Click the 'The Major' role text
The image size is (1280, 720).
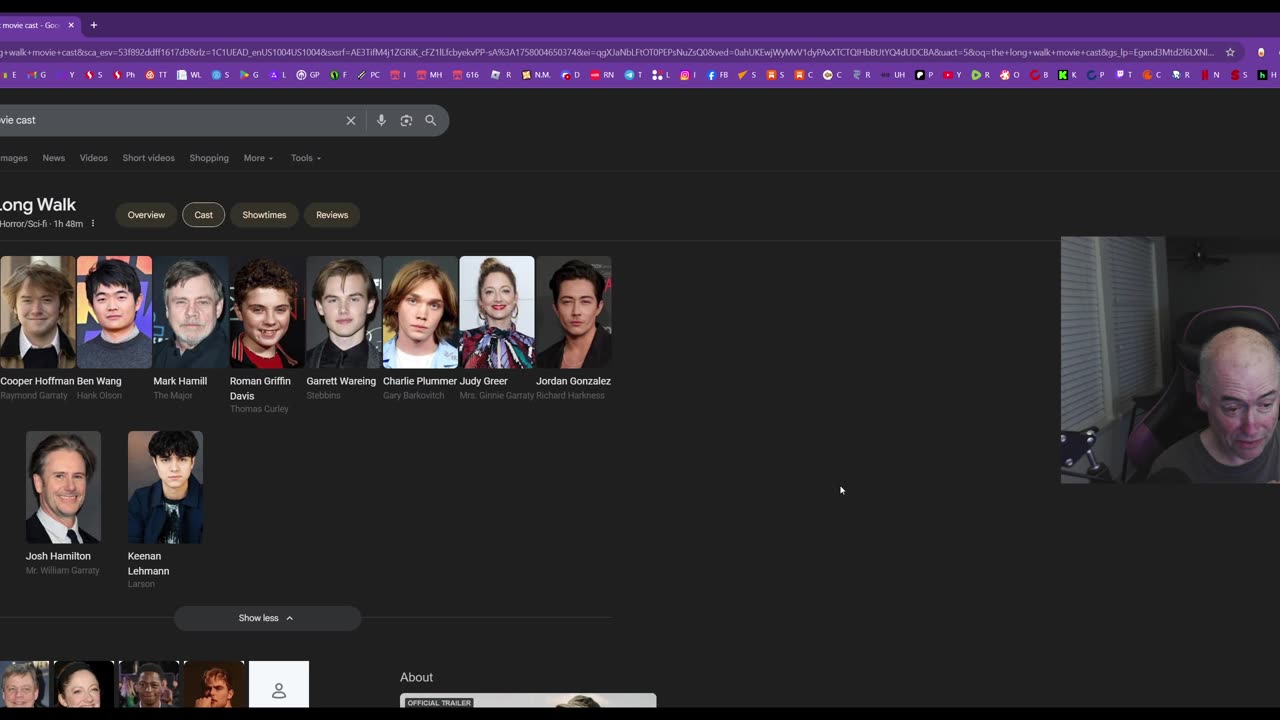(x=173, y=395)
